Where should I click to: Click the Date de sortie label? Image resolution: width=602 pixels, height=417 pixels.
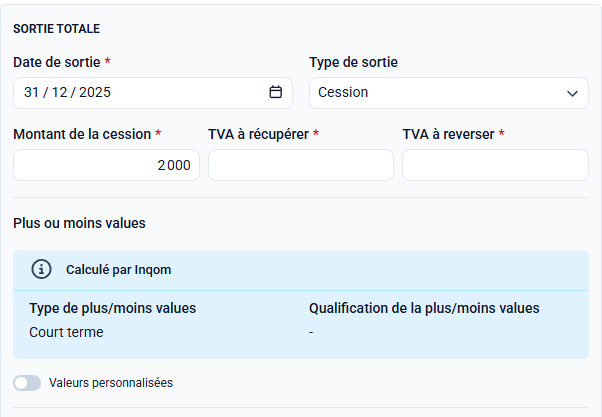[56, 62]
